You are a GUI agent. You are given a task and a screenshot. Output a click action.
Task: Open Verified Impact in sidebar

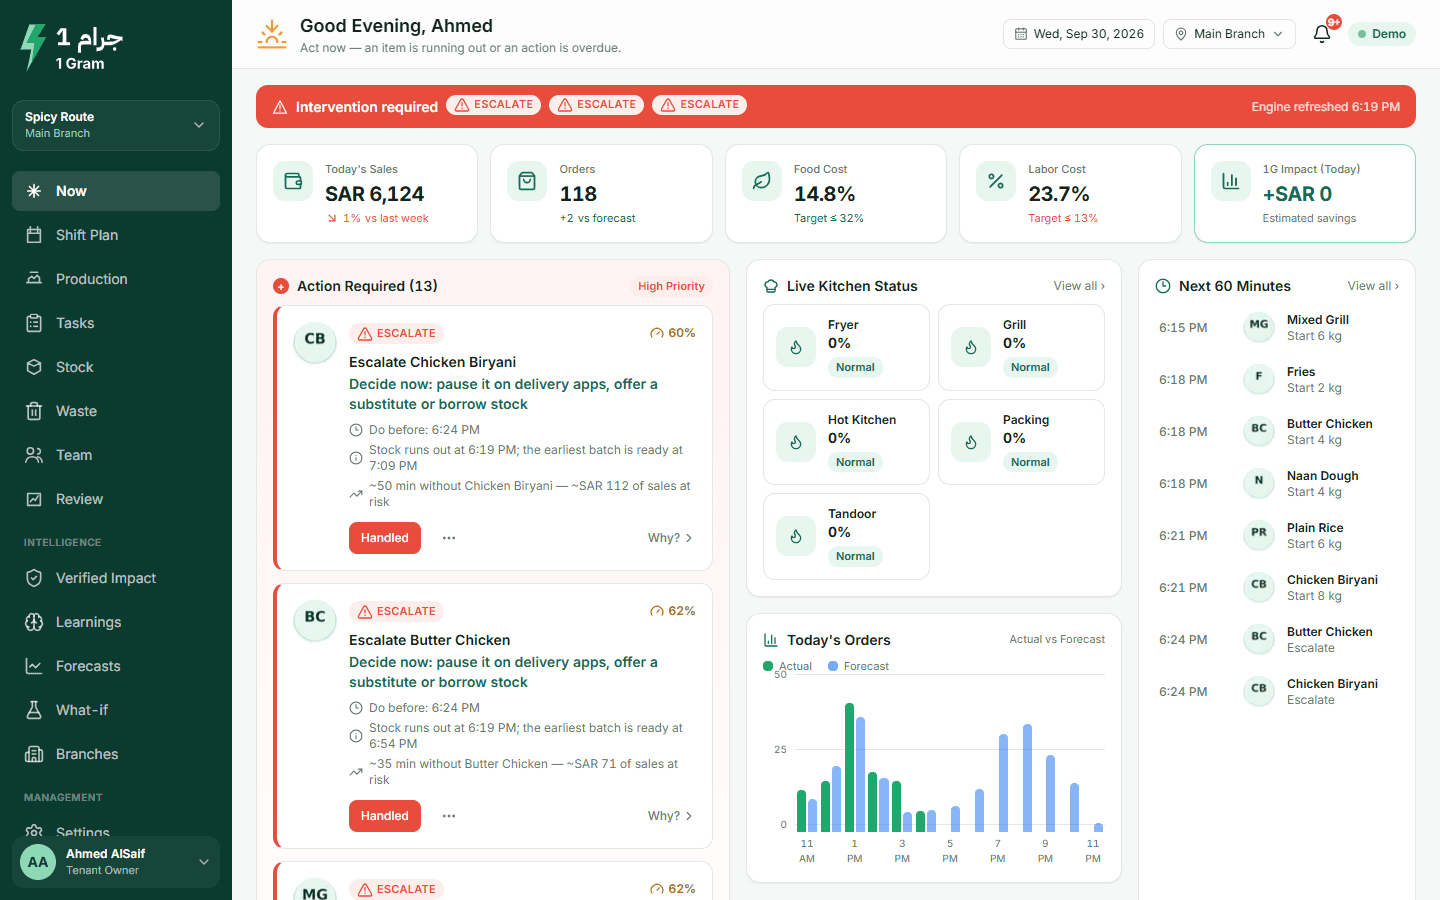[116, 578]
